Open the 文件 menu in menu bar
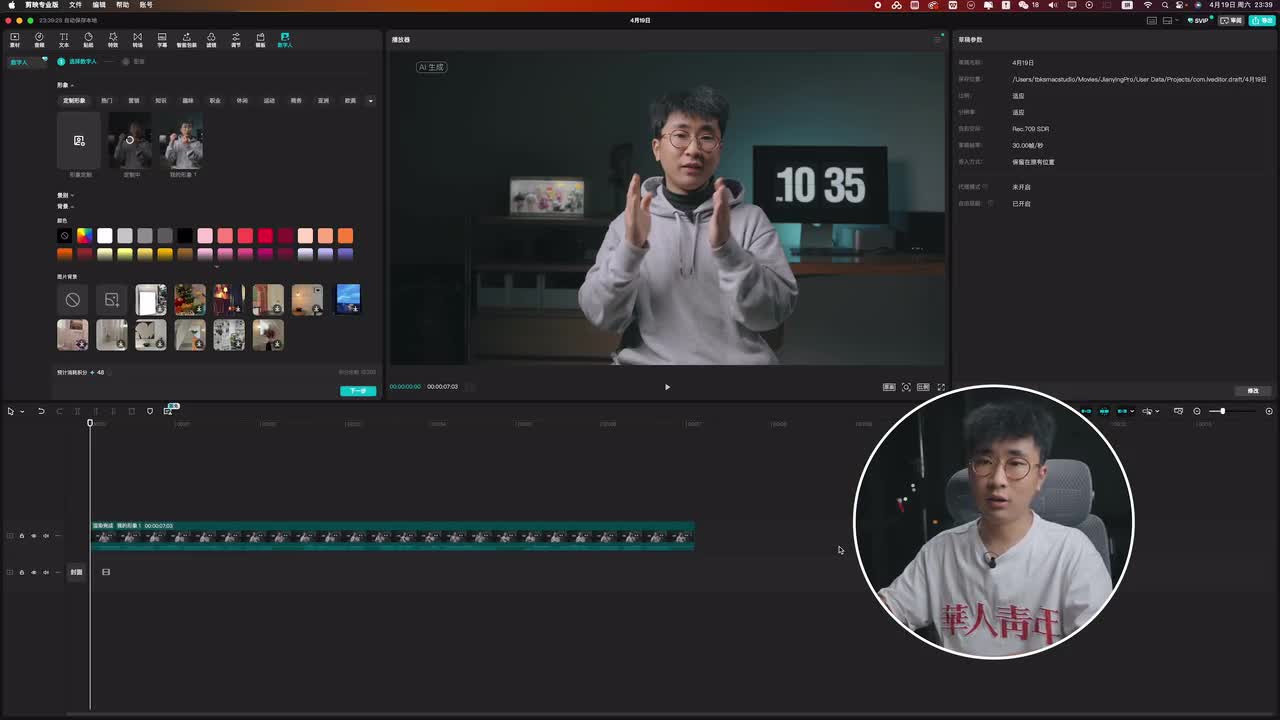 (x=75, y=5)
